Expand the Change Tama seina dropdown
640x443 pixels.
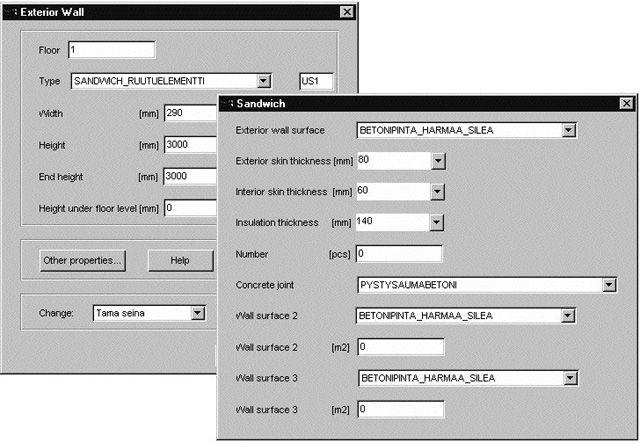[x=197, y=313]
